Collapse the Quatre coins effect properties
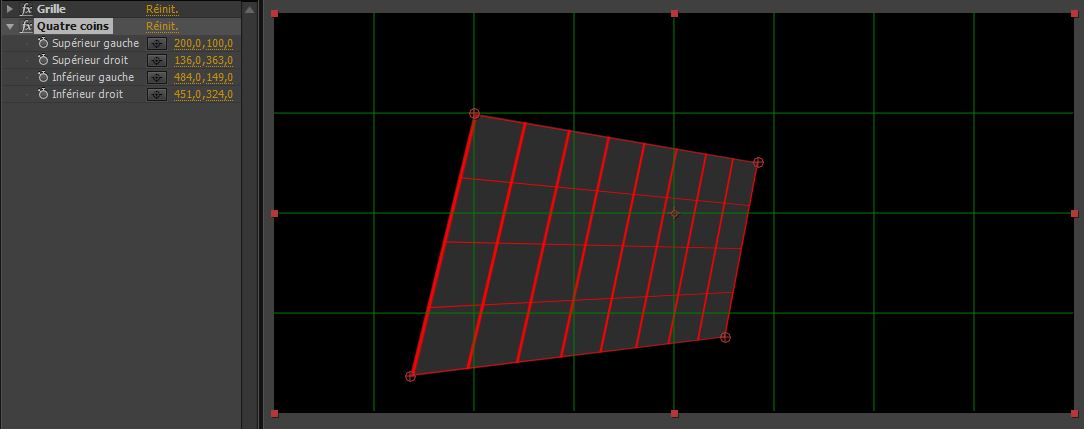1084x429 pixels. point(10,27)
